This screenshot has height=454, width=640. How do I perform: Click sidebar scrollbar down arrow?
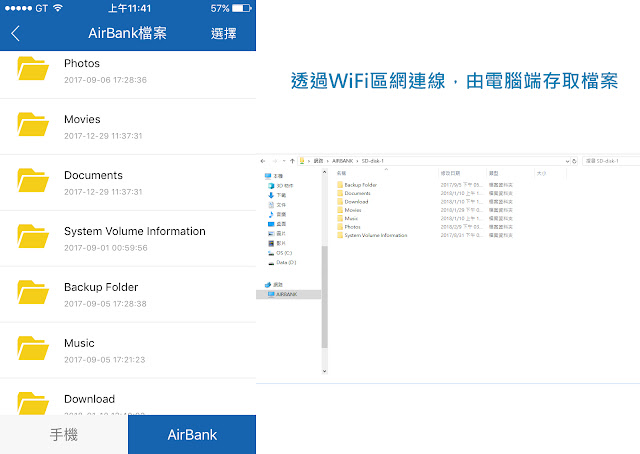[324, 371]
